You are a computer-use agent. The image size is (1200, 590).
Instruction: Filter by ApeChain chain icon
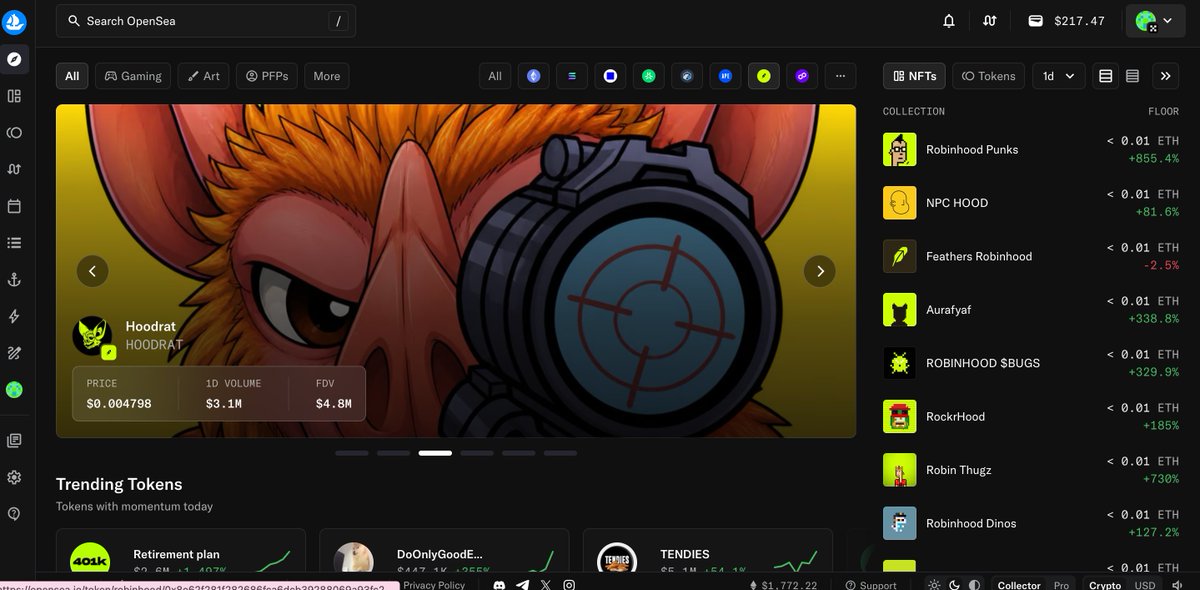click(x=725, y=76)
